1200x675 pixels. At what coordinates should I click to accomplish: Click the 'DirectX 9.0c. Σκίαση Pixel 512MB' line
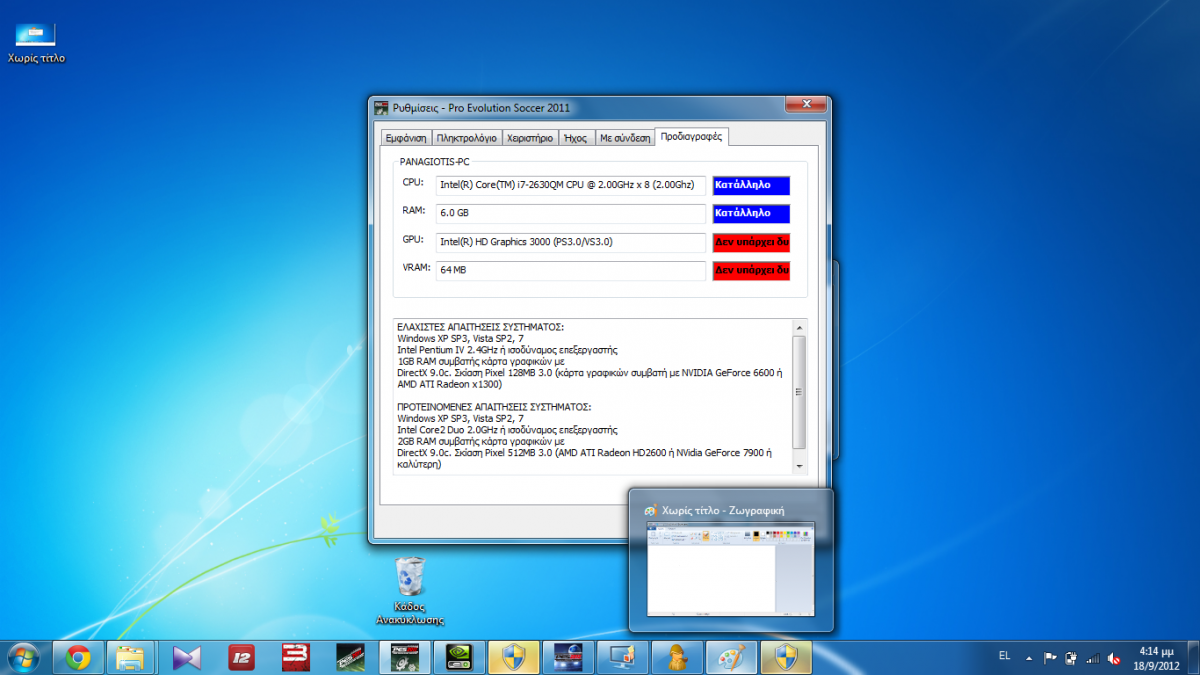(x=586, y=453)
